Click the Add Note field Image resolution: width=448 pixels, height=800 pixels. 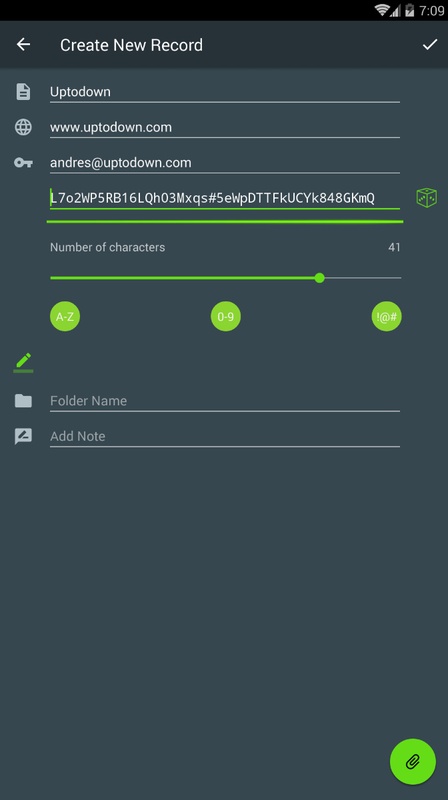pyautogui.click(x=225, y=437)
